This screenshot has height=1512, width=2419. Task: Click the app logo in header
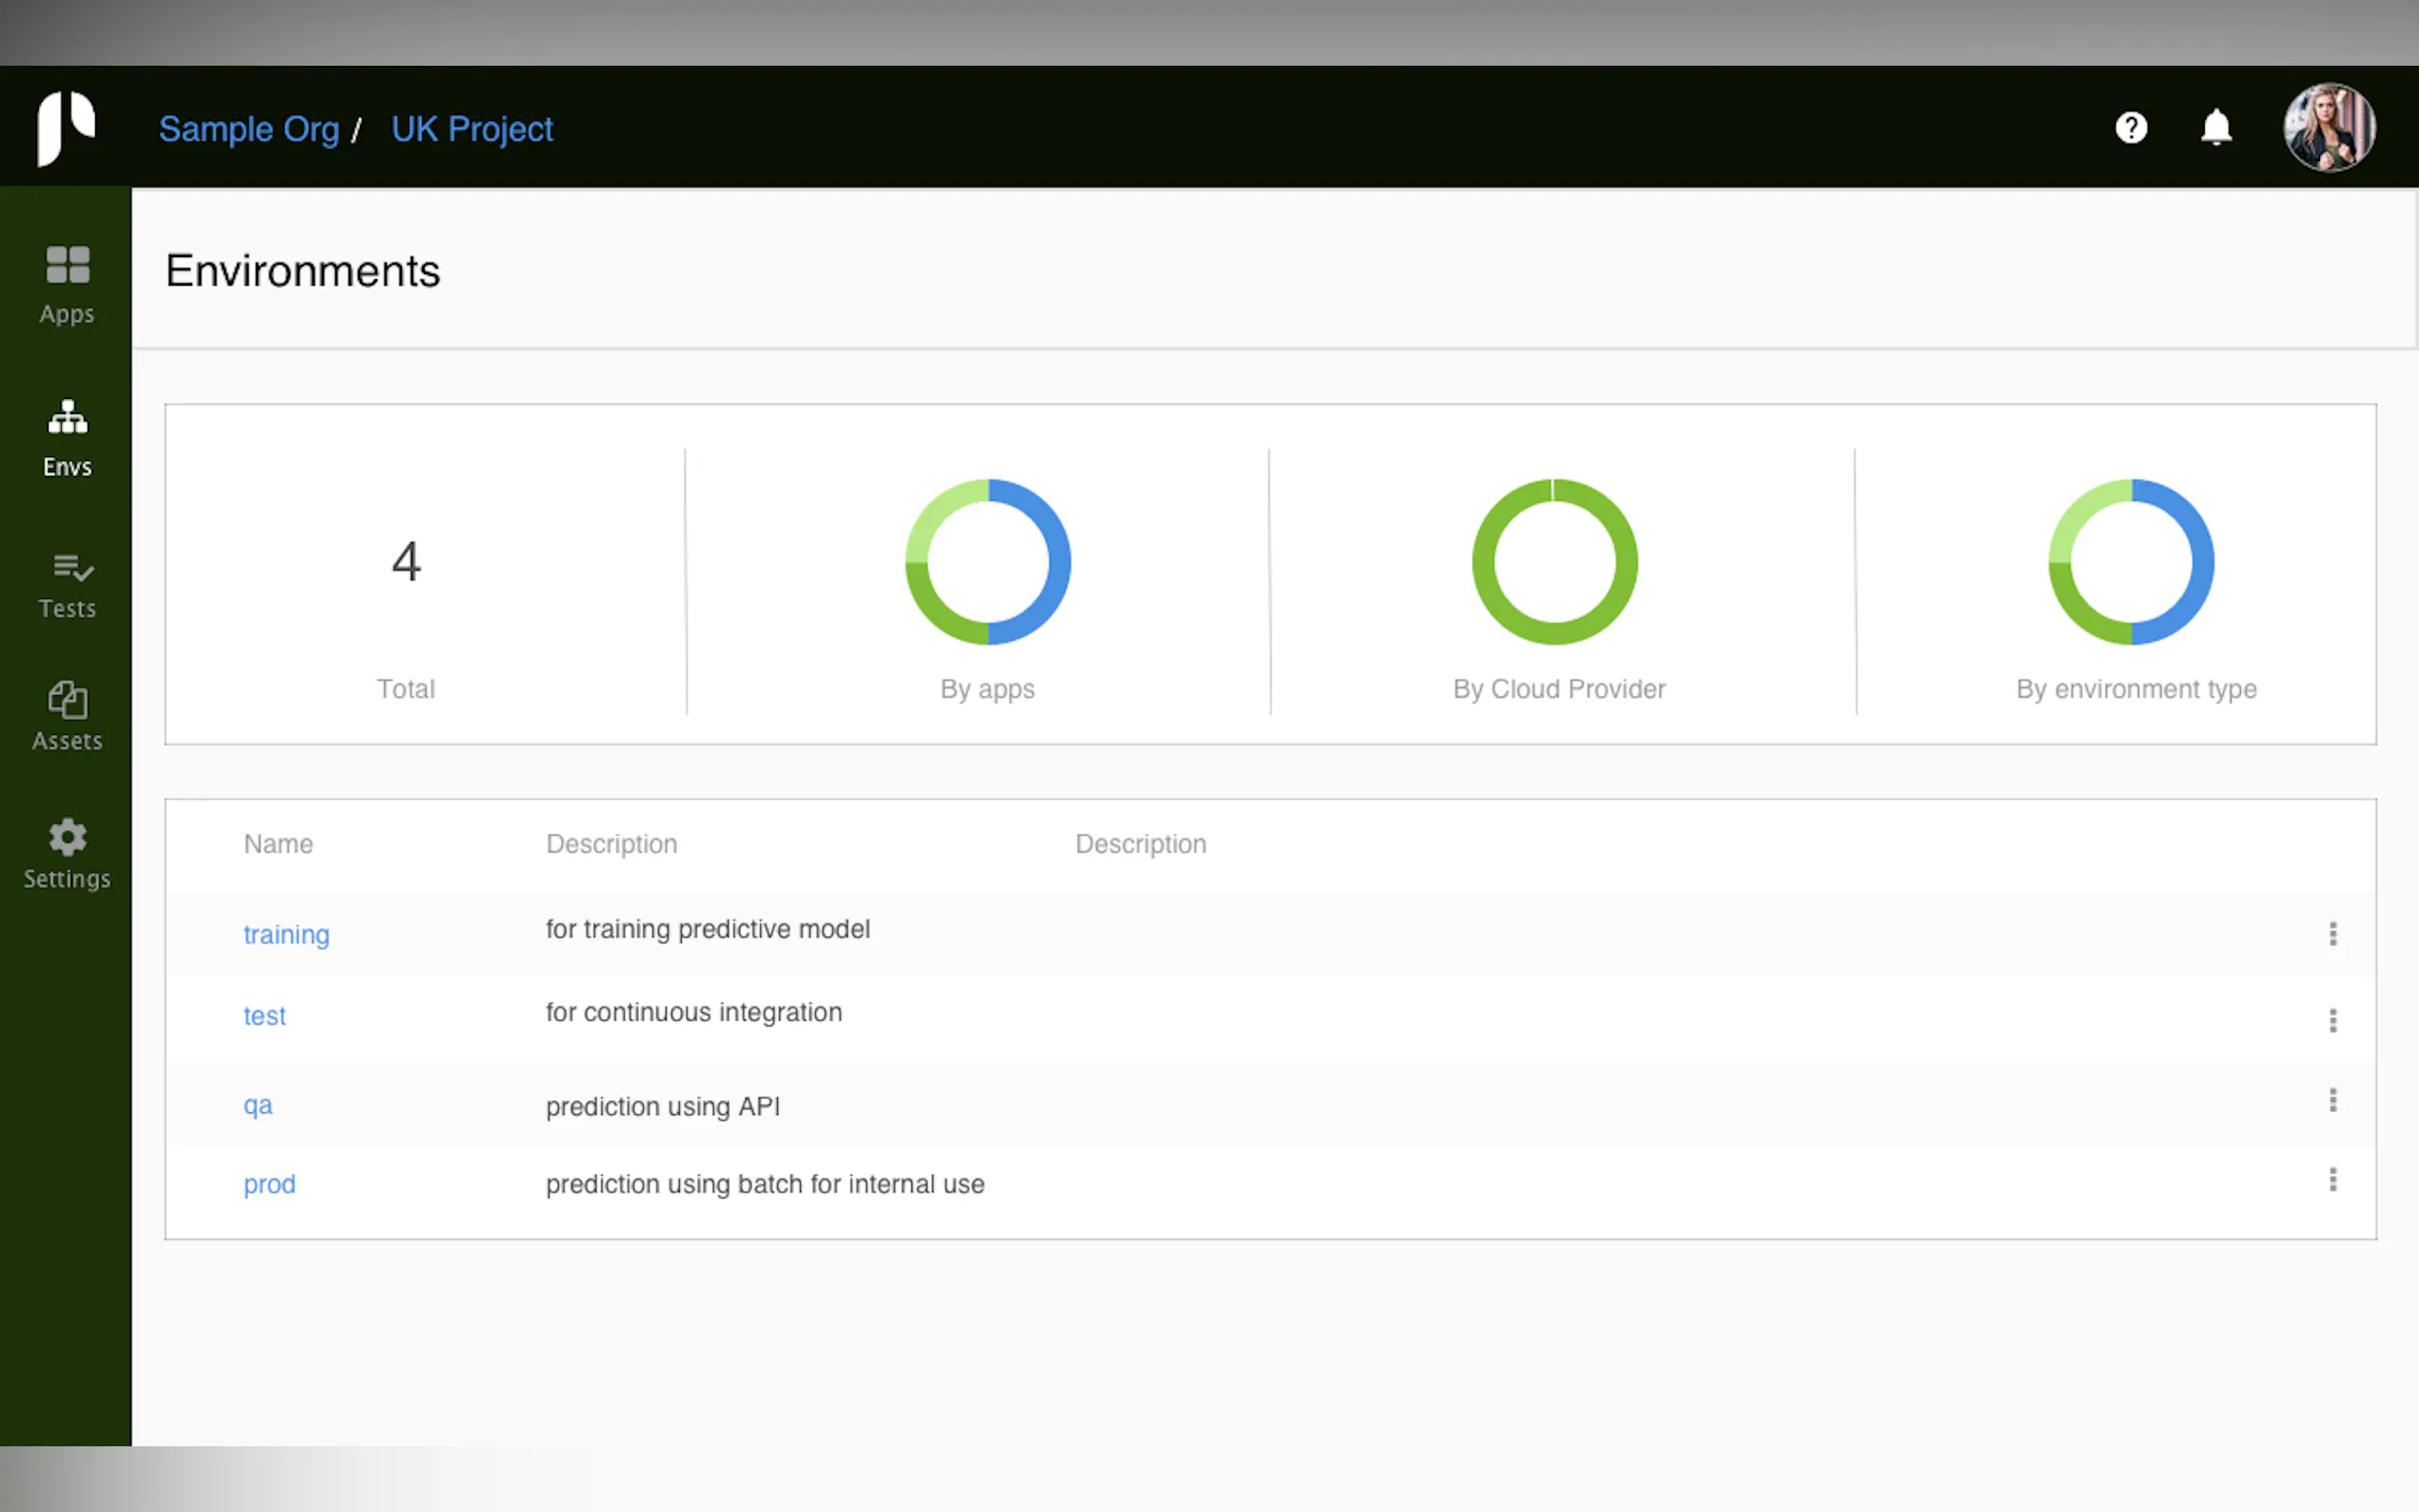(66, 128)
